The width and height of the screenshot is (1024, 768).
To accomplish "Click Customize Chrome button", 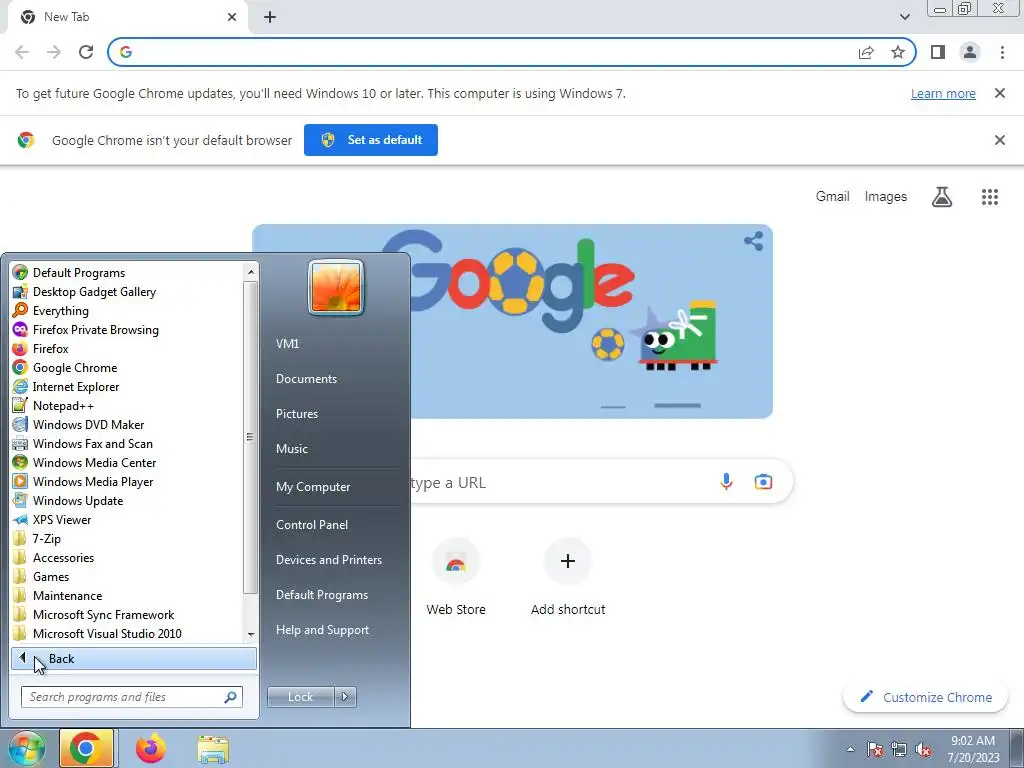I will [926, 697].
